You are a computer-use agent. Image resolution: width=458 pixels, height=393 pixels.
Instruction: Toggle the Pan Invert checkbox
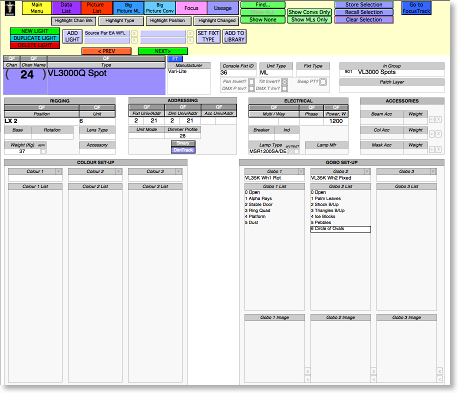251,81
